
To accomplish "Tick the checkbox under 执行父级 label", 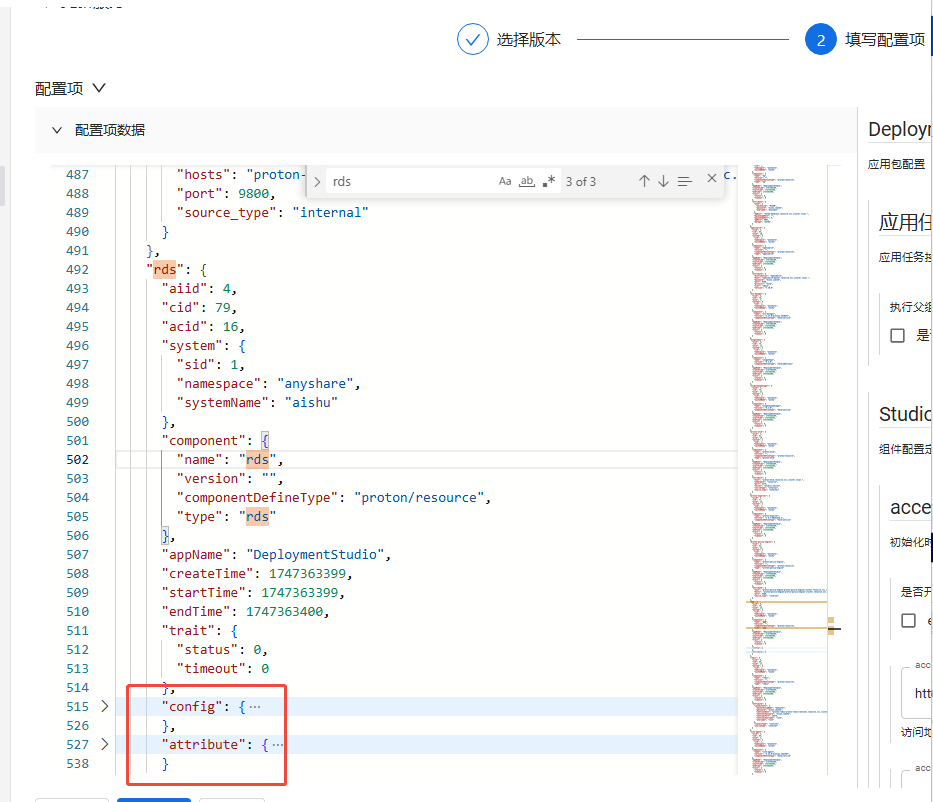I will [x=897, y=335].
